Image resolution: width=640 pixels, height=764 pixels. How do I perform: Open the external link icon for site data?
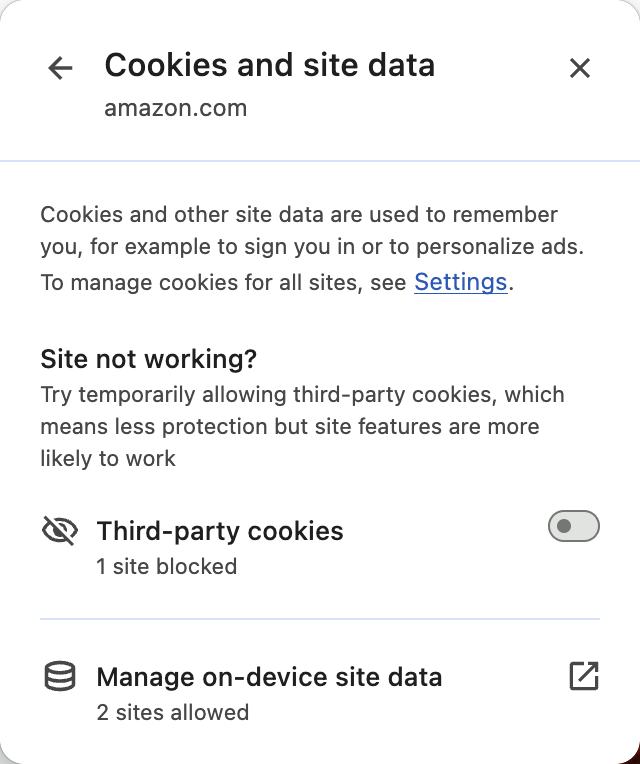point(584,676)
